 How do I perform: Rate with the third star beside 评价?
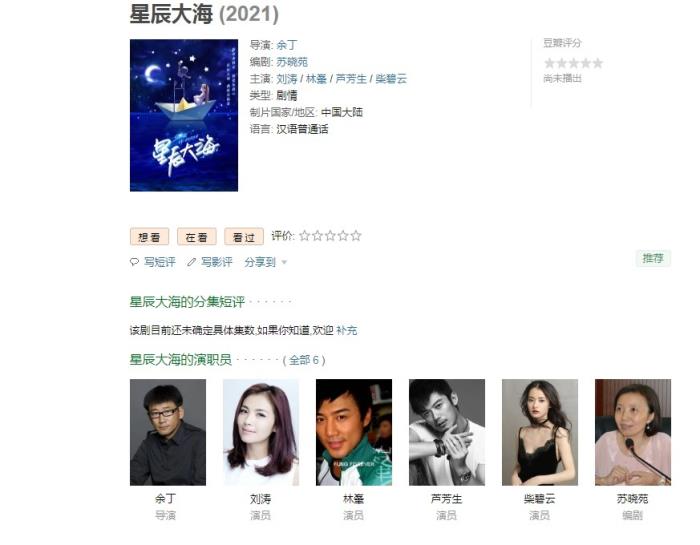tap(330, 236)
